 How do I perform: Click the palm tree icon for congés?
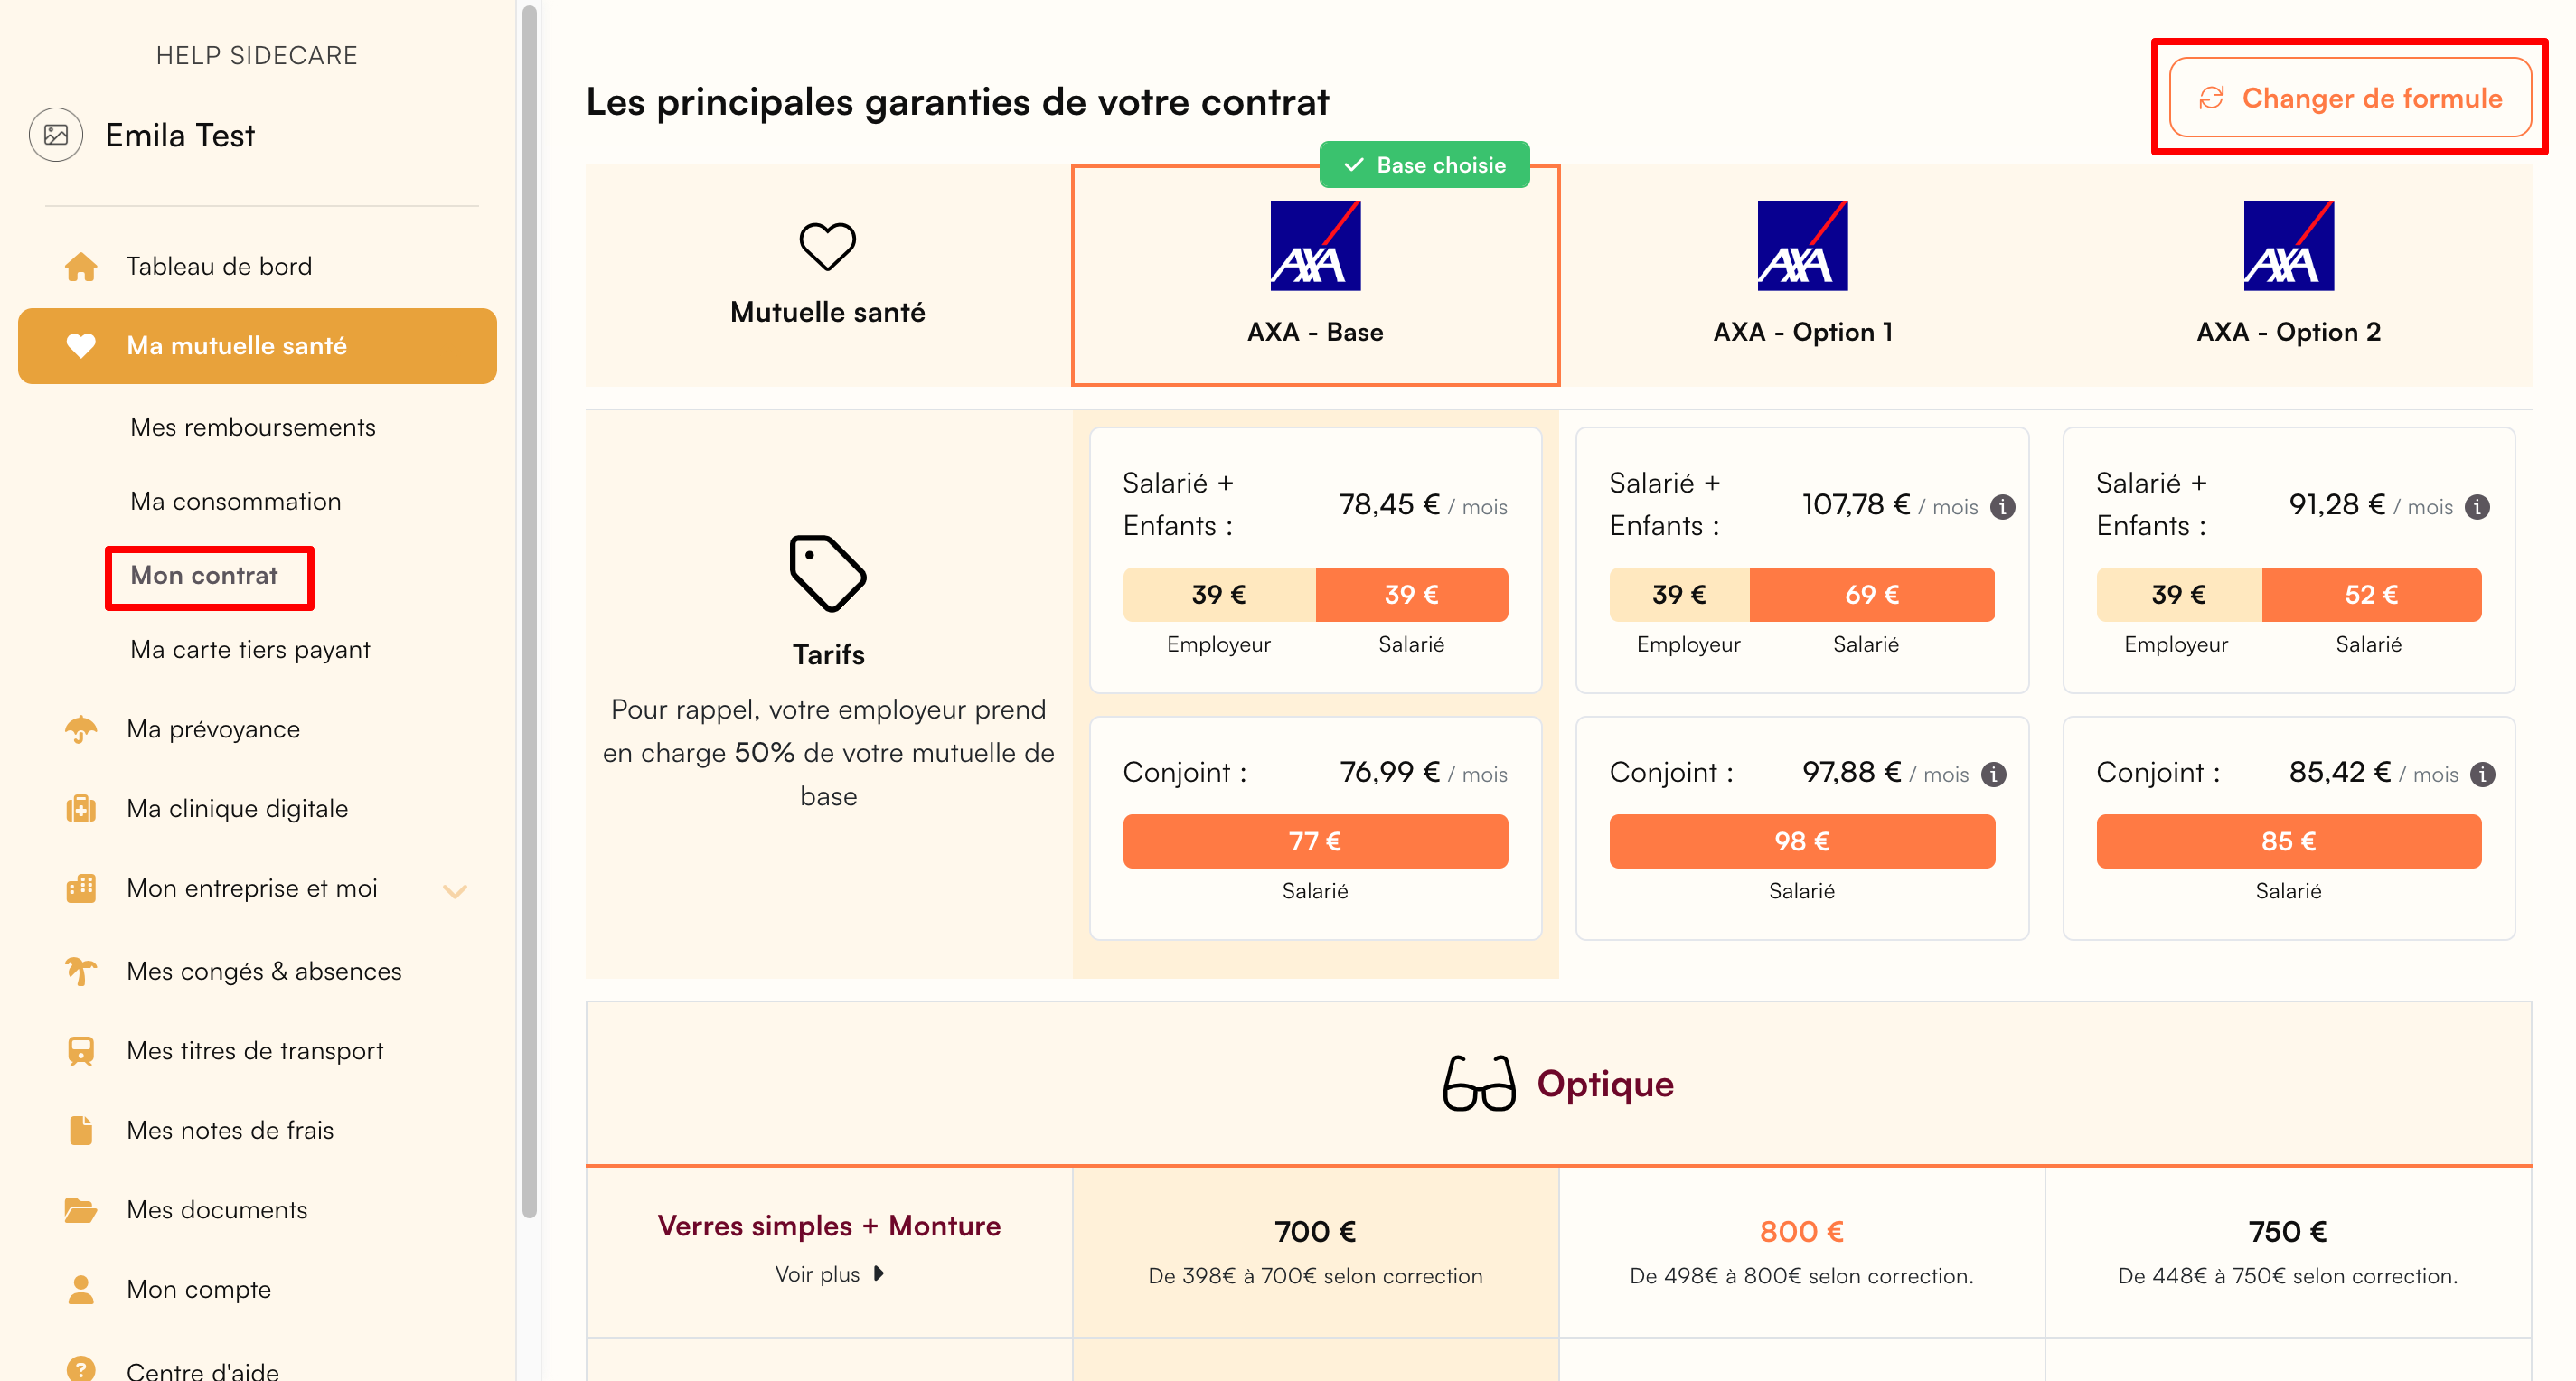click(x=81, y=971)
